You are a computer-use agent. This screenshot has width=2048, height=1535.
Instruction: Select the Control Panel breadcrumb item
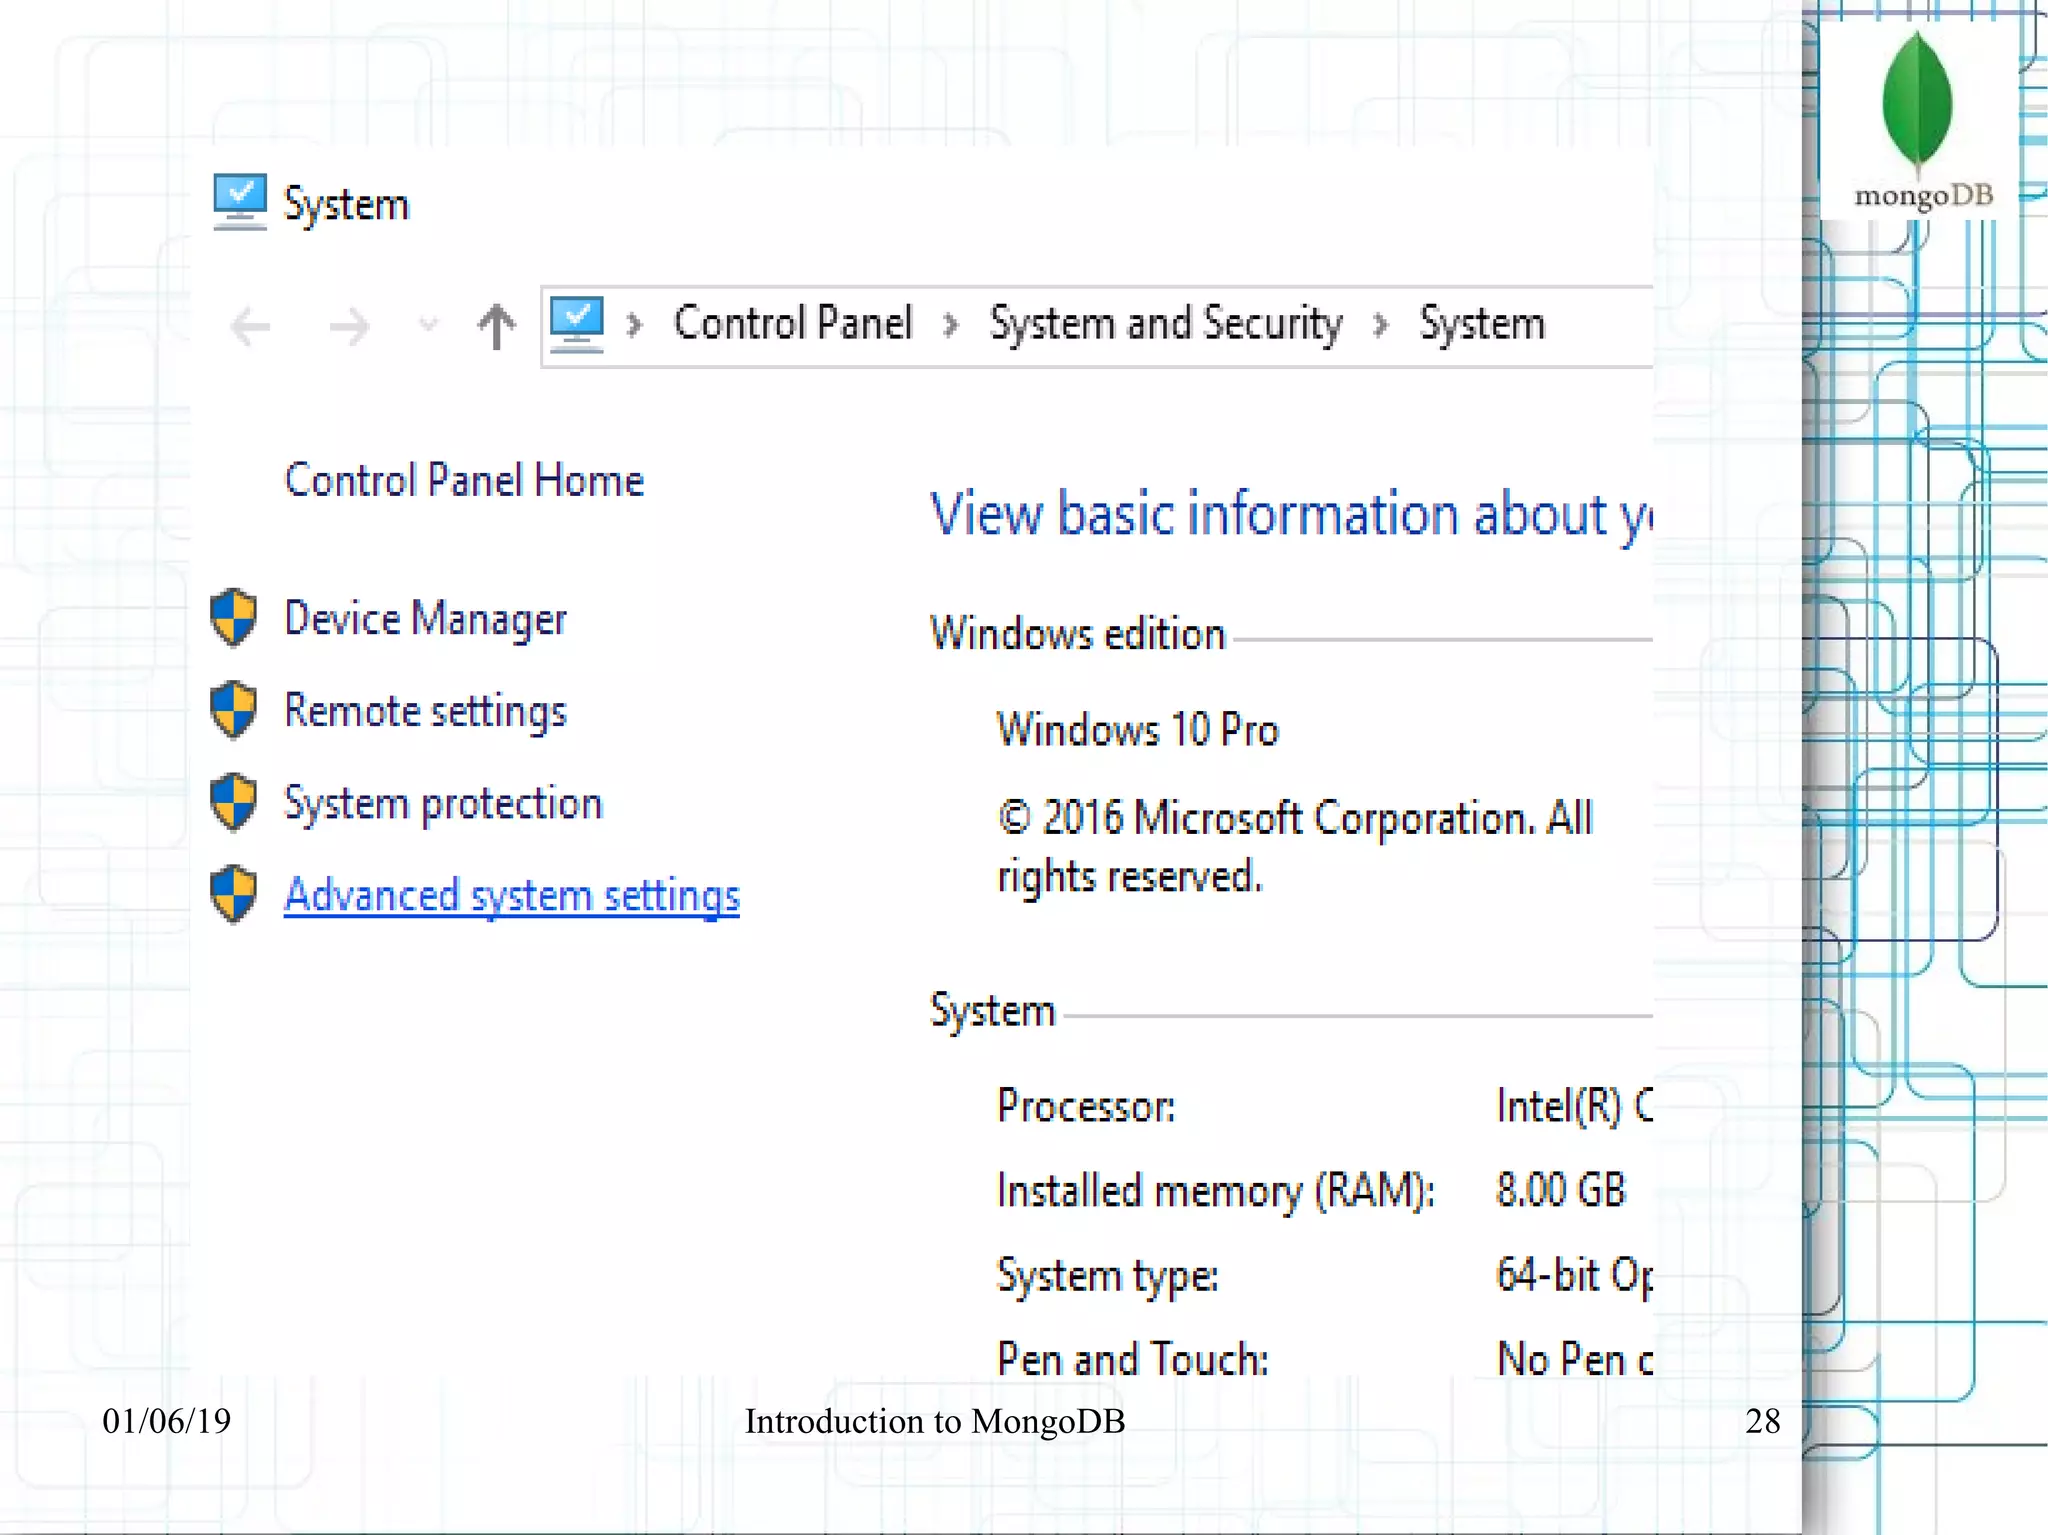793,323
